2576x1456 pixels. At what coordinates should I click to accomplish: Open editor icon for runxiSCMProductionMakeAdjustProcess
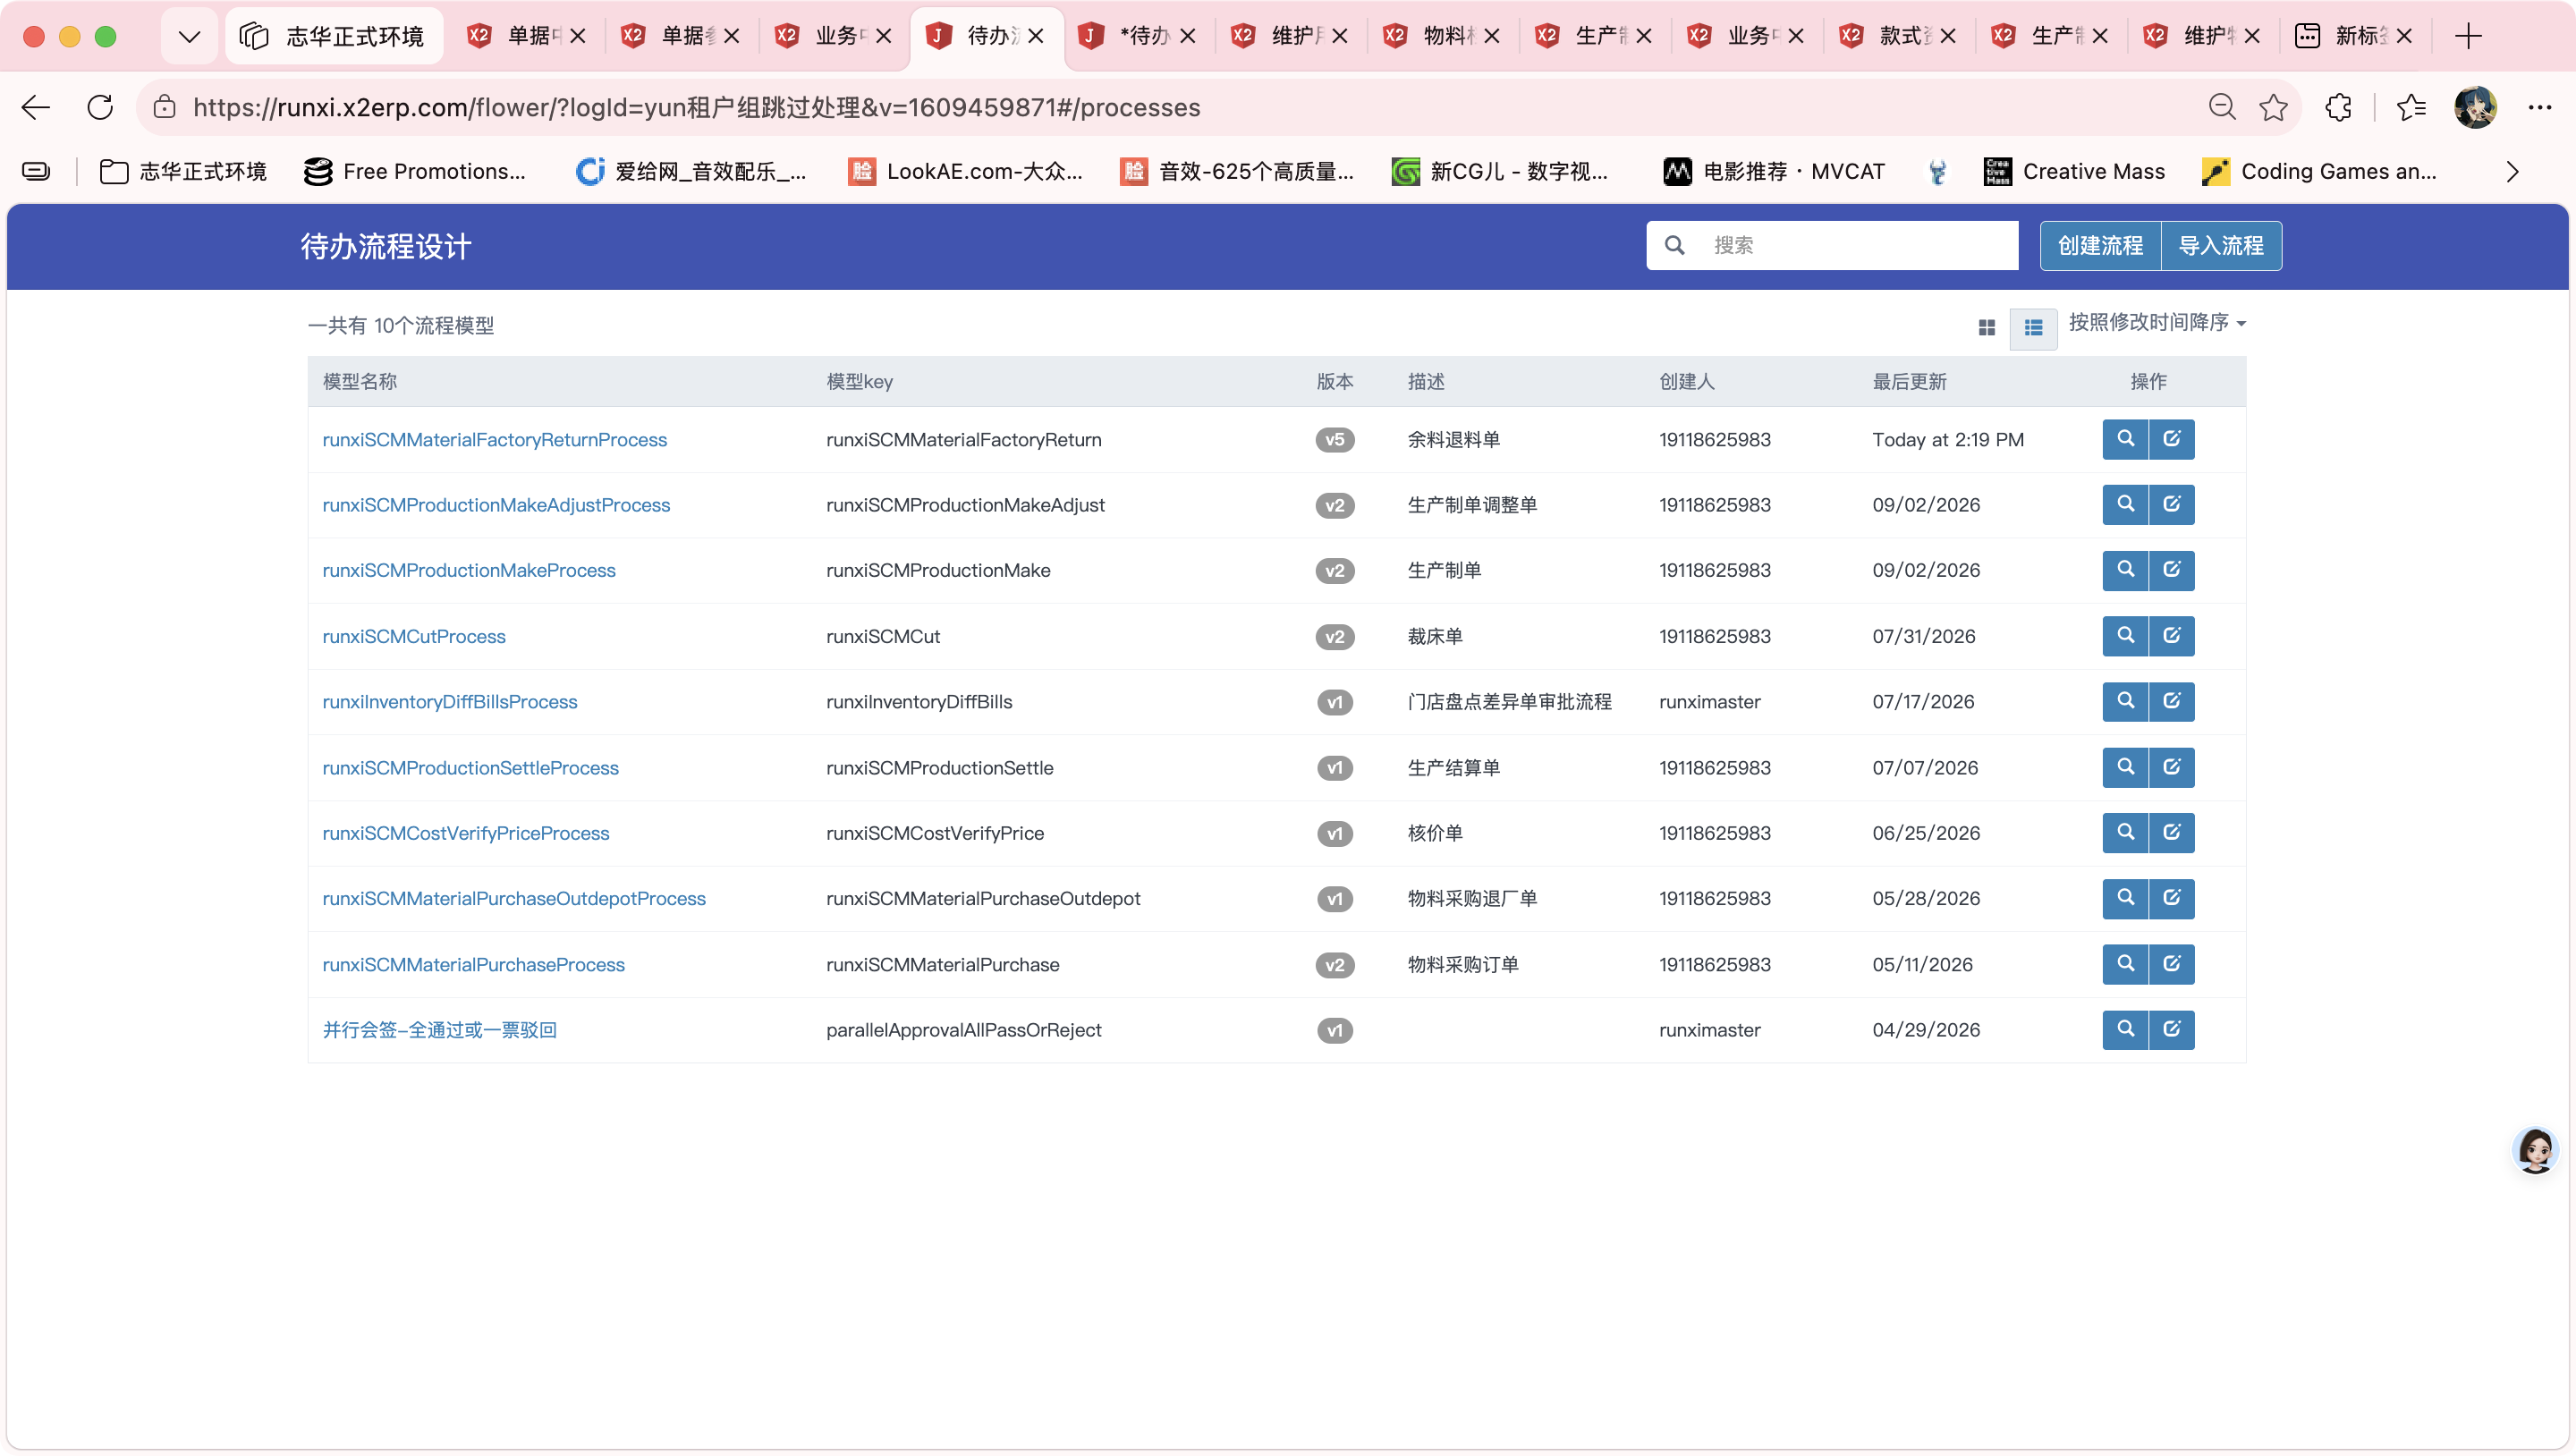[2172, 505]
